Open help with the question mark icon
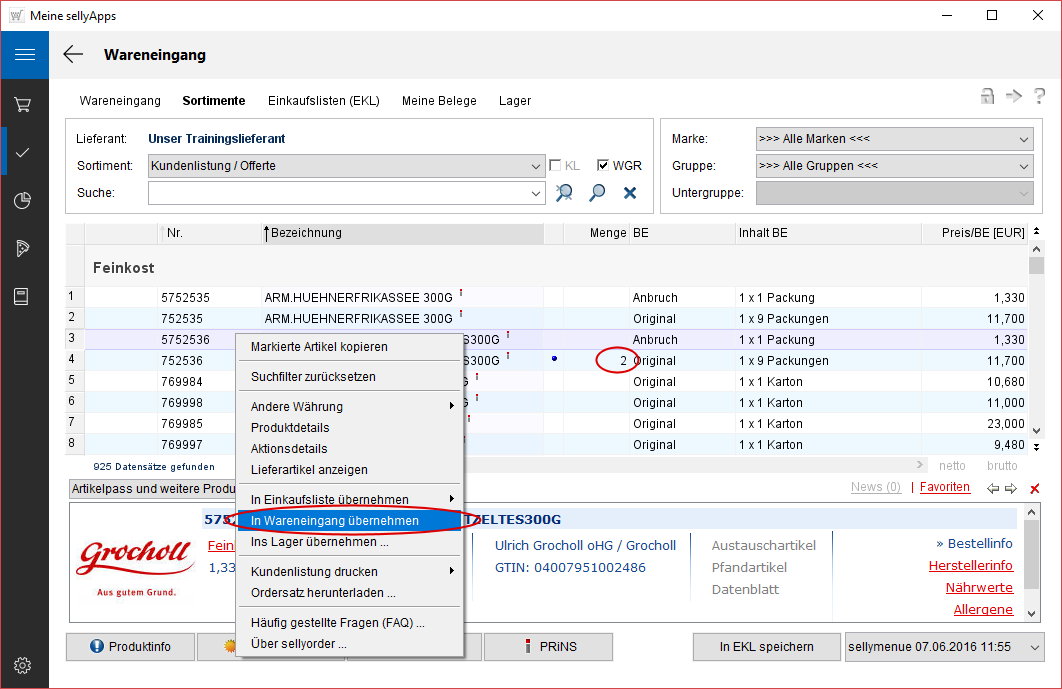 (1040, 96)
